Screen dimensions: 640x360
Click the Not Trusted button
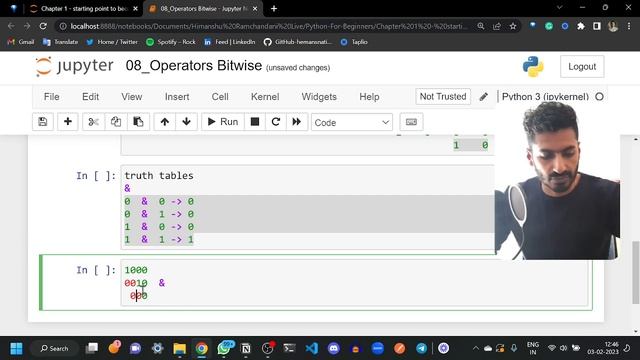(443, 96)
